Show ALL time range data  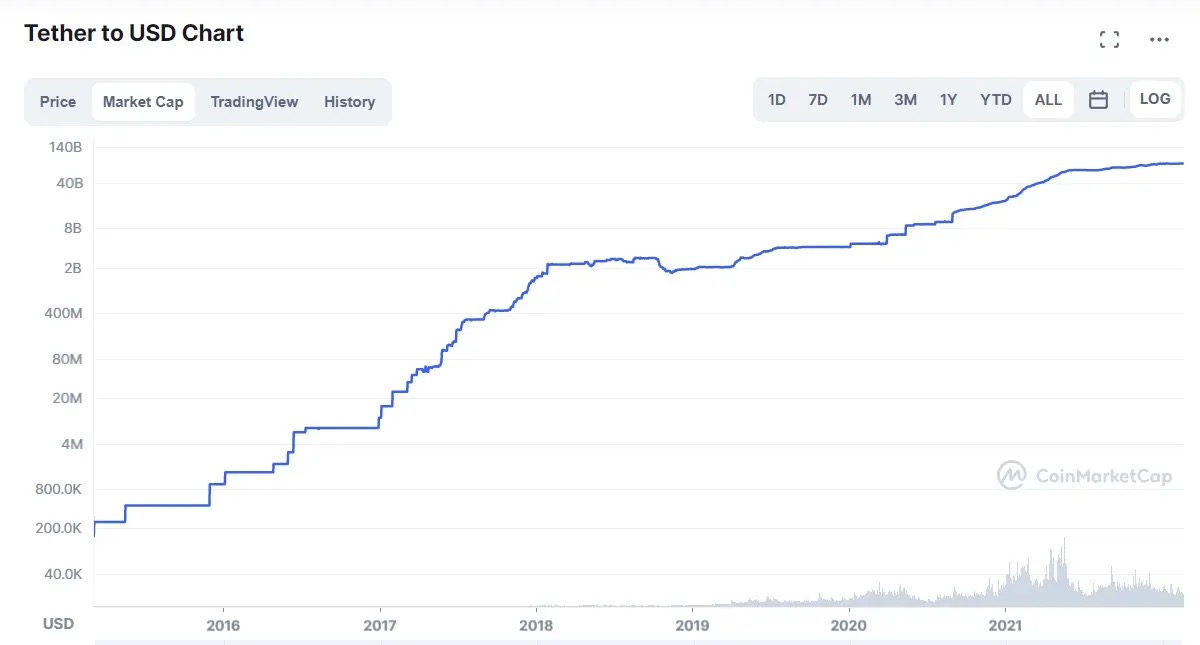[1048, 100]
